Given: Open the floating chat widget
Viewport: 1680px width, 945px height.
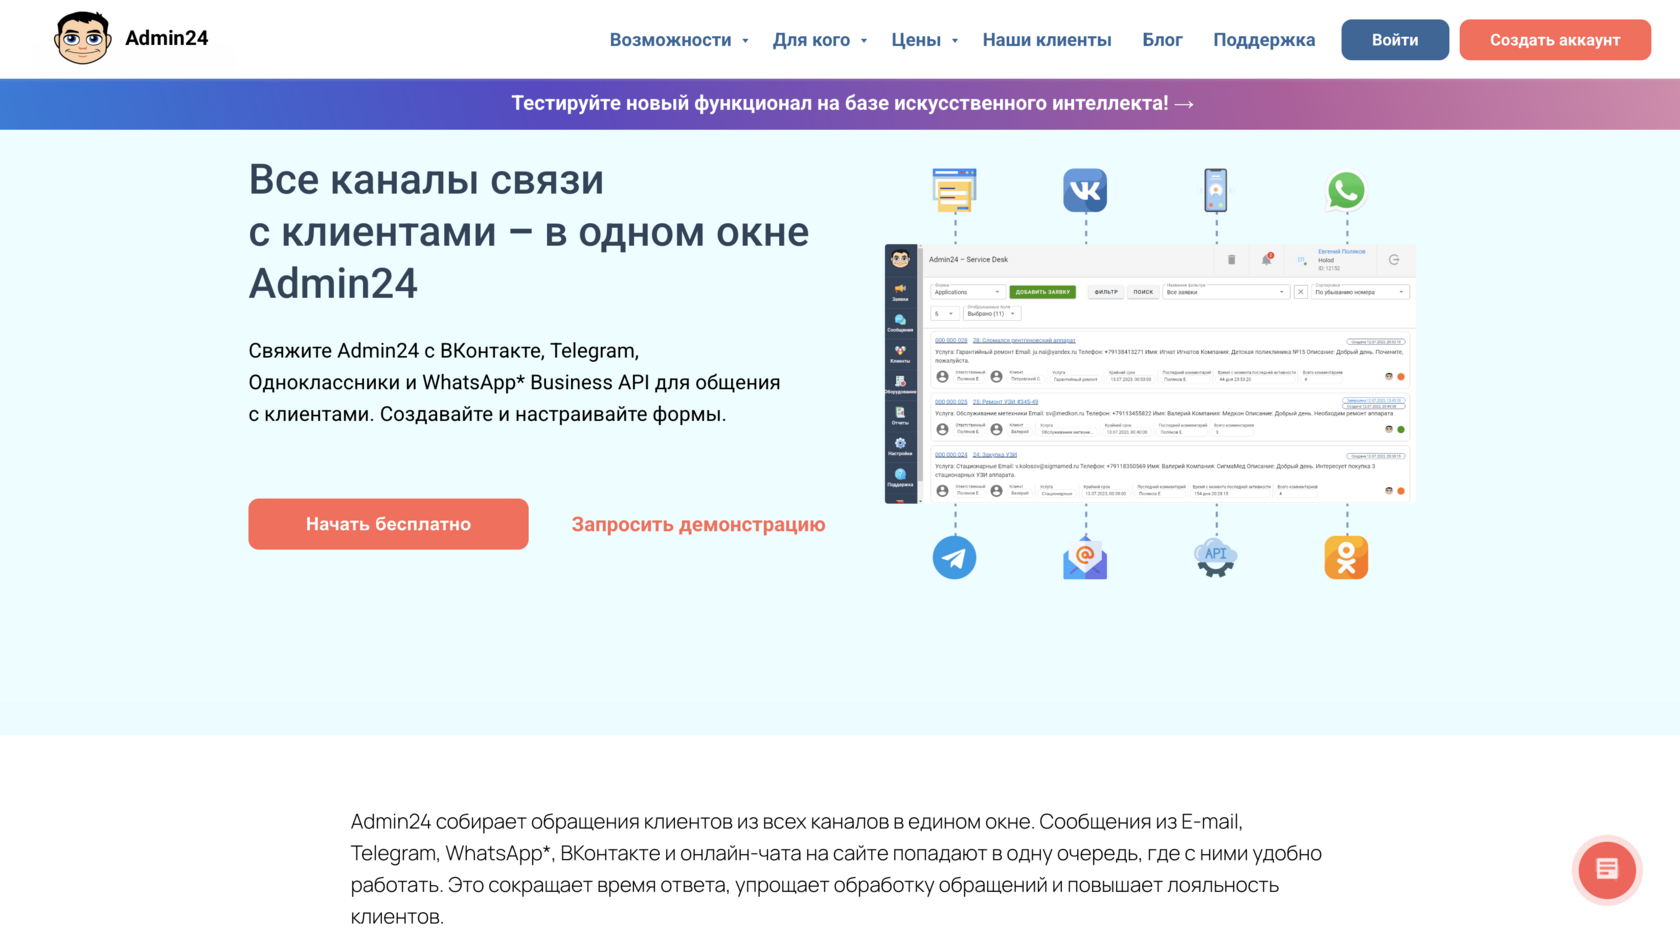Looking at the screenshot, I should pyautogui.click(x=1607, y=870).
